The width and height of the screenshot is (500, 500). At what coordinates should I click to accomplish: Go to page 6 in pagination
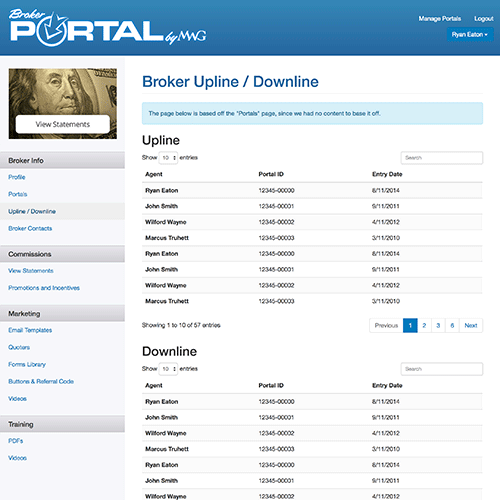452,325
